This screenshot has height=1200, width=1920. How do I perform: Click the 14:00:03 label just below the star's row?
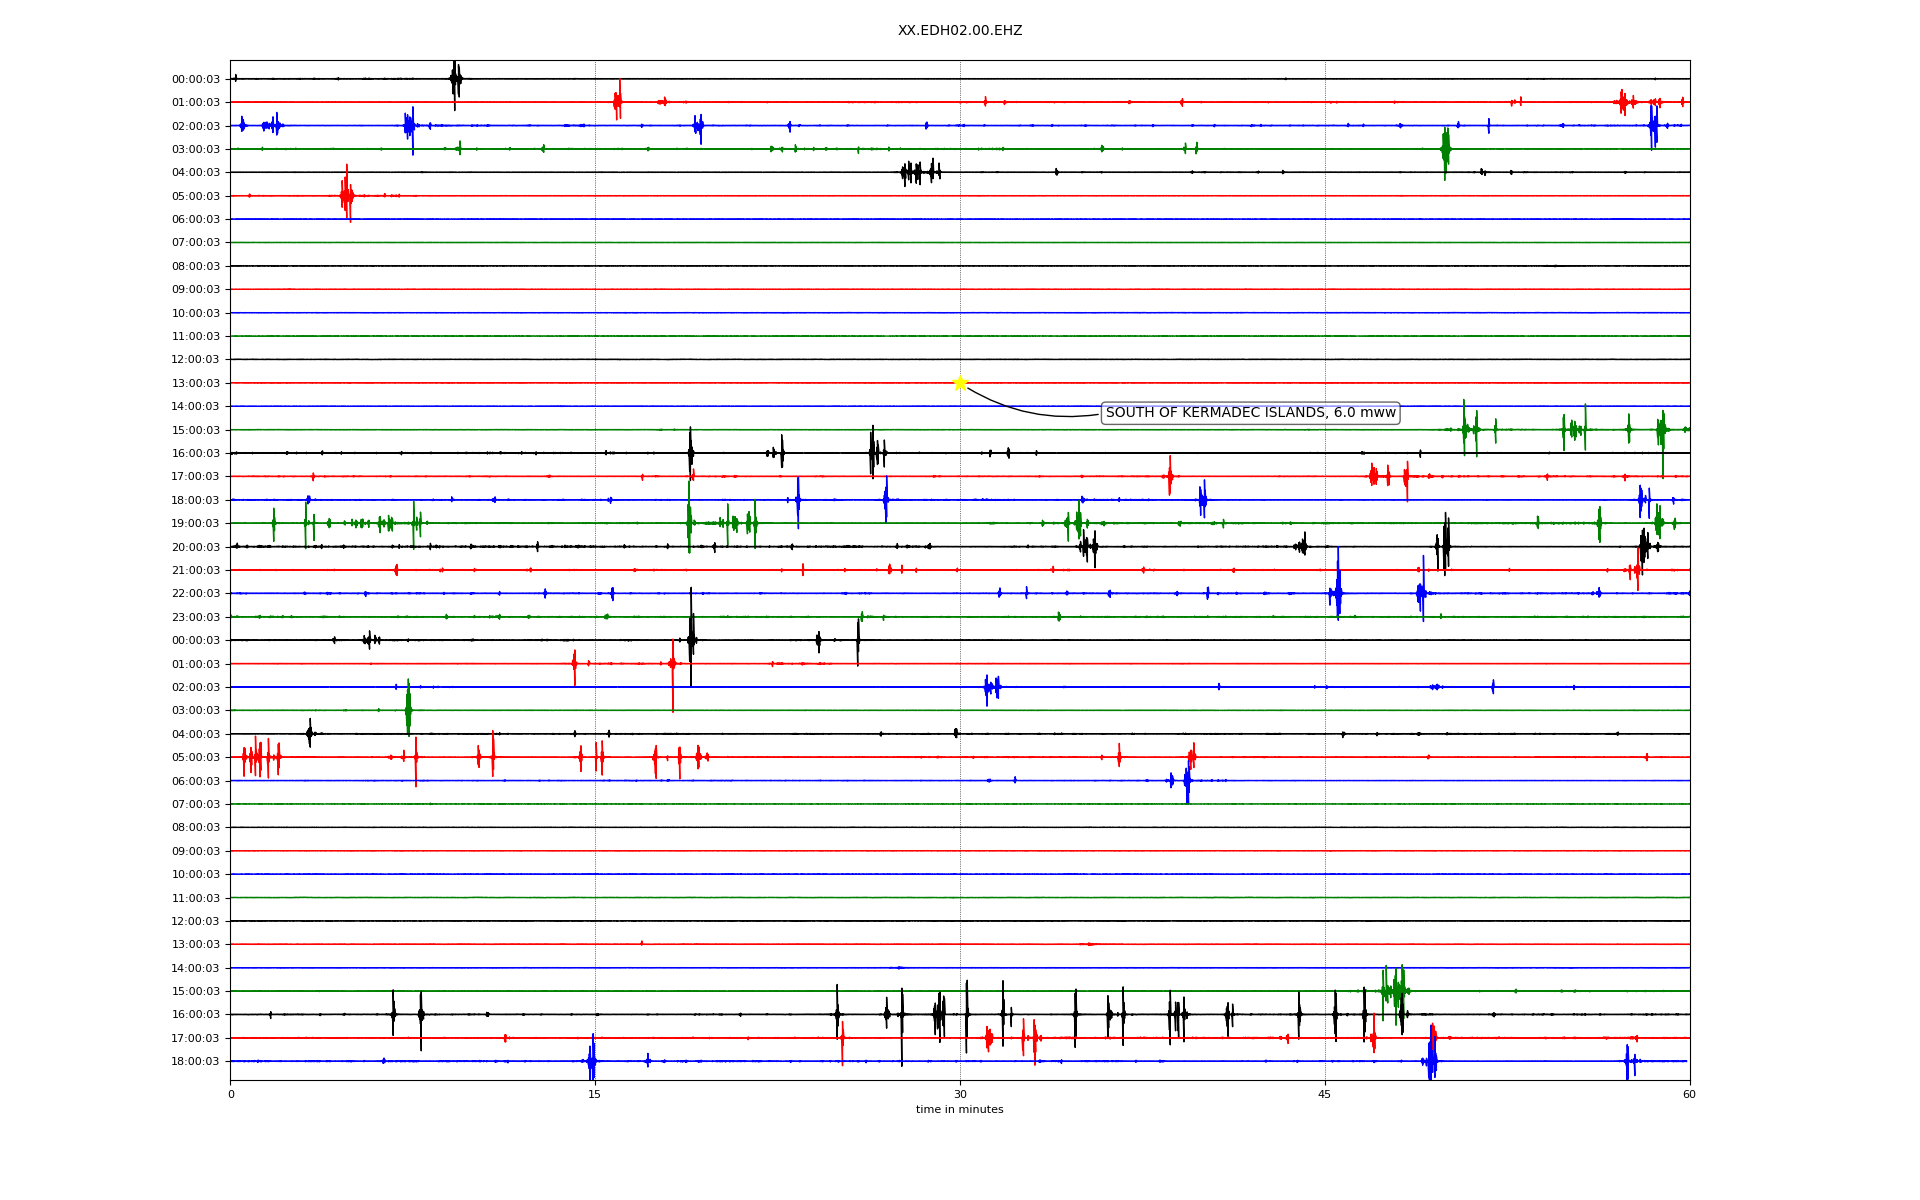tap(195, 407)
